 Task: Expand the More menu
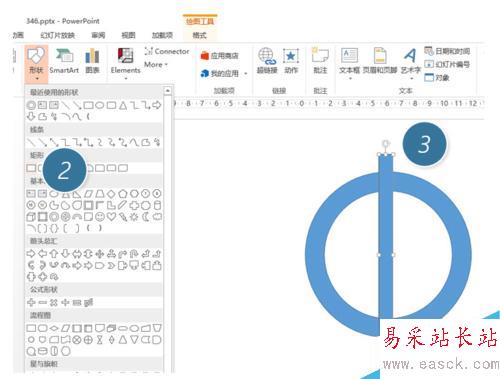pyautogui.click(x=156, y=65)
